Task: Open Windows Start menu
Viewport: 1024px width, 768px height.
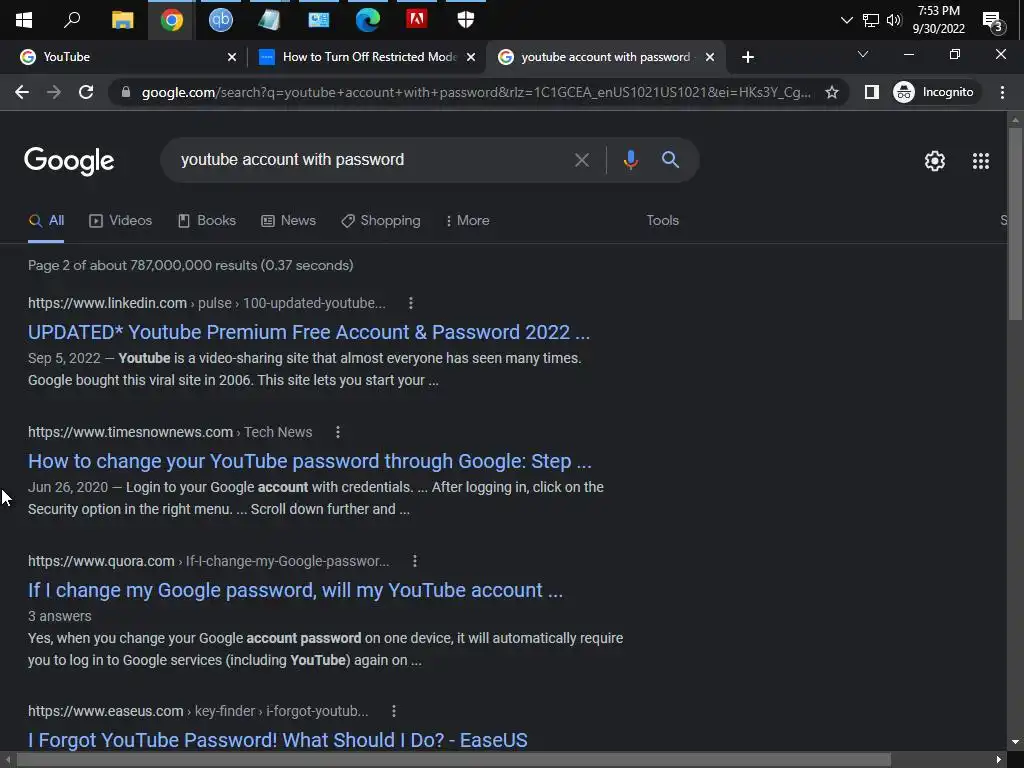Action: 24,20
